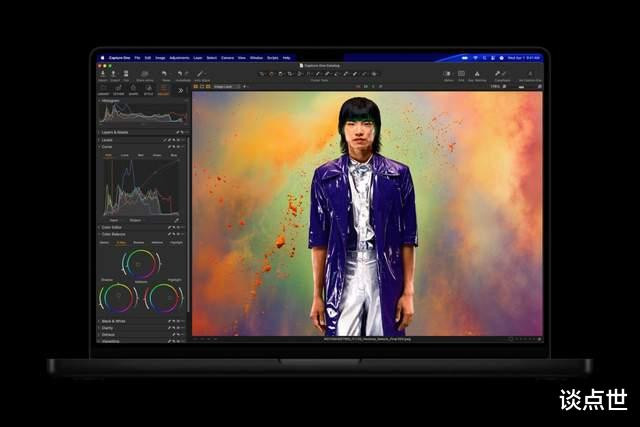Open the layer selector dropdown above viewer
The height and width of the screenshot is (427, 640).
228,86
